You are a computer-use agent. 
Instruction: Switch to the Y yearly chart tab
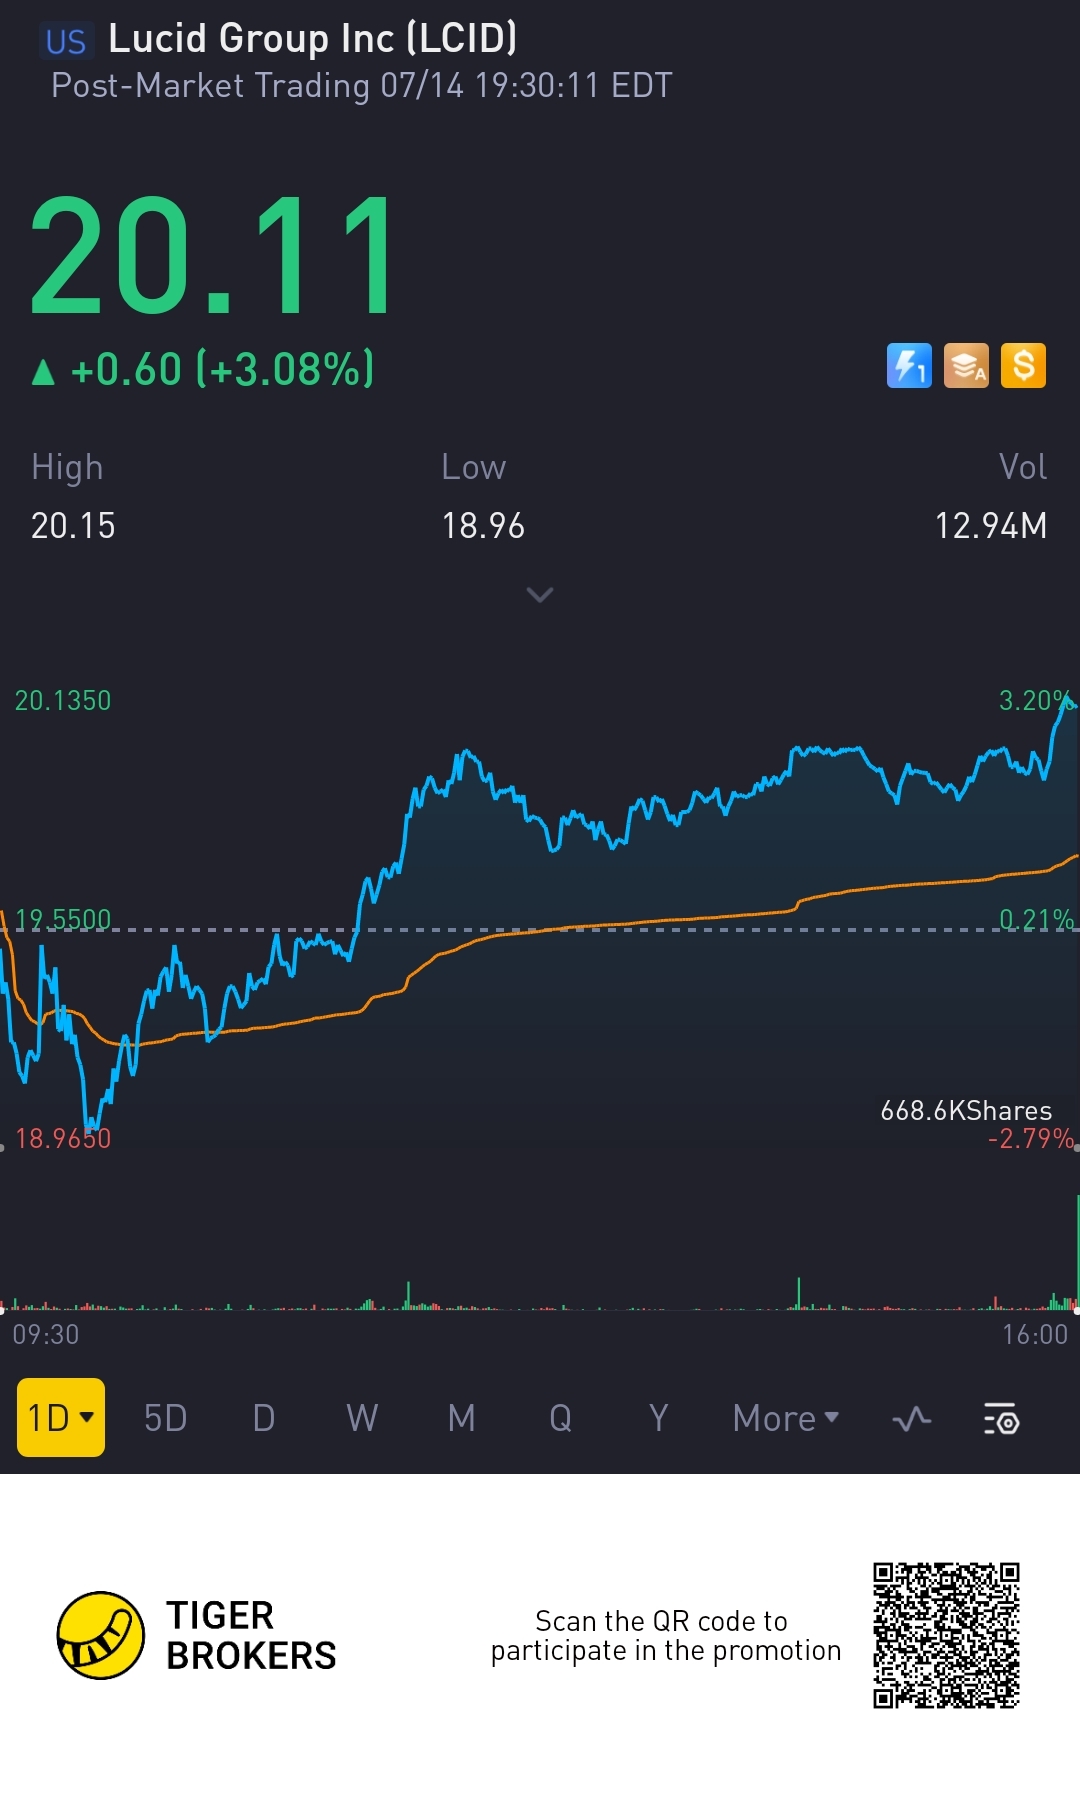(x=658, y=1418)
